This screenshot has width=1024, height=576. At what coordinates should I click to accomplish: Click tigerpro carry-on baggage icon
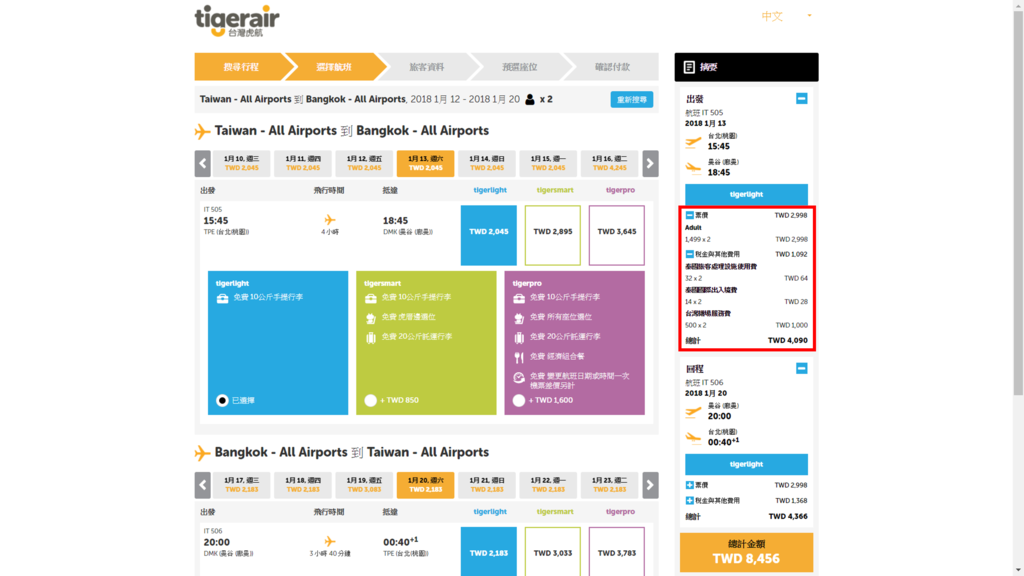click(x=519, y=298)
